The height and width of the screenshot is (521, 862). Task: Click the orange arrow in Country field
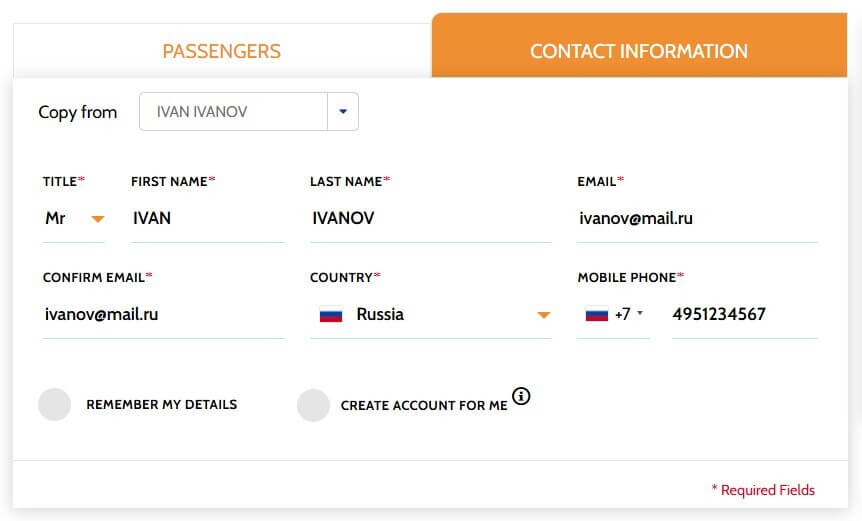click(x=544, y=315)
